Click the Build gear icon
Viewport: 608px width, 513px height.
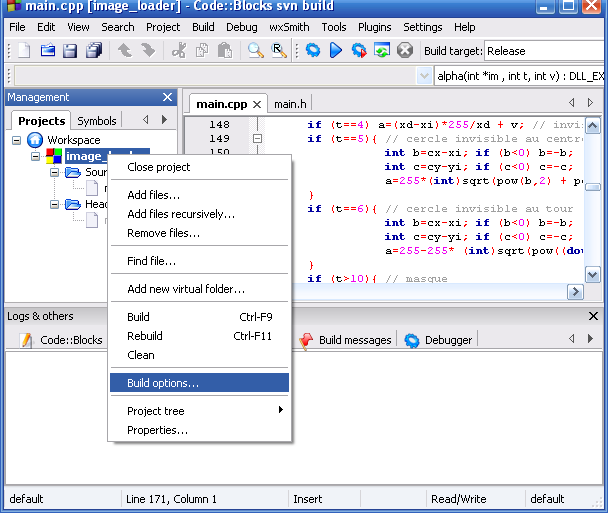tap(313, 50)
